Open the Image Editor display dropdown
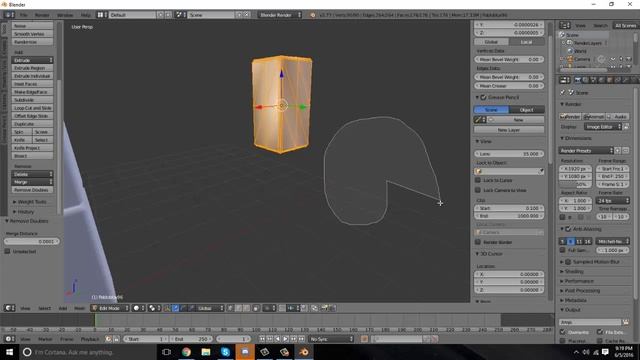Viewport: 640px width, 360px height. (x=602, y=127)
